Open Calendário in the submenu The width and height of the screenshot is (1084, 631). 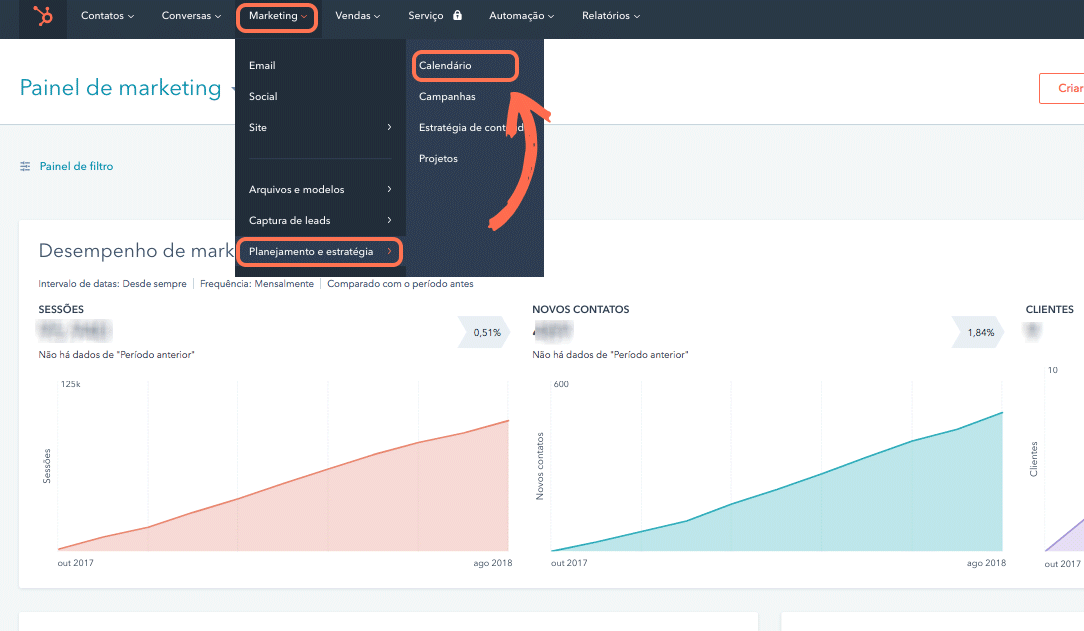point(445,65)
